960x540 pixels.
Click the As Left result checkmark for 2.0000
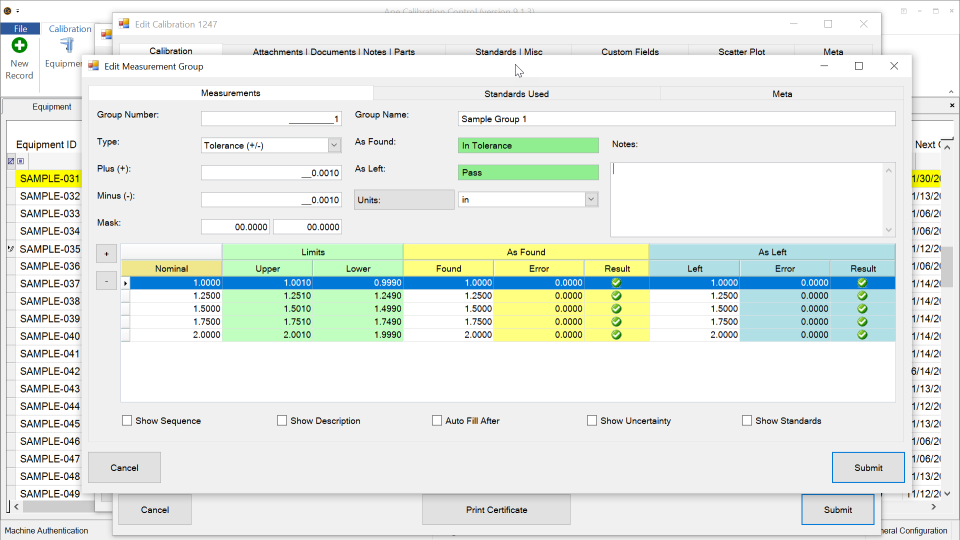863,335
